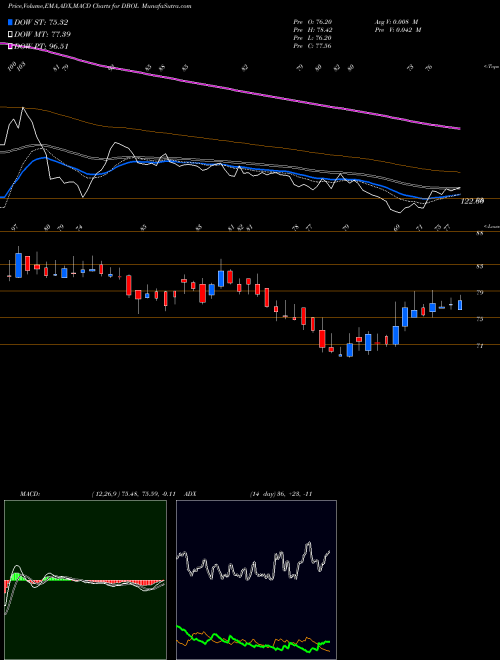Click the Pre L: 76.20 value
500x660 pixels.
click(313, 38)
